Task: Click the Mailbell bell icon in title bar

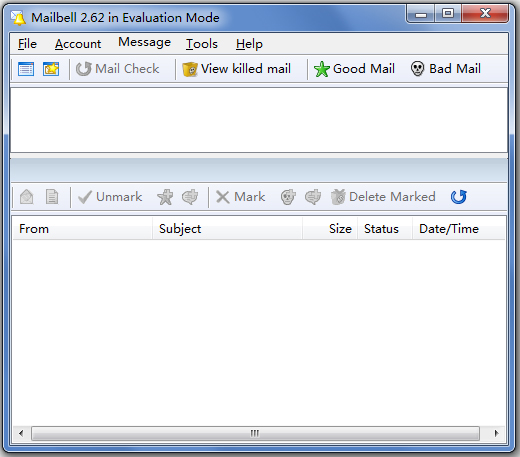Action: tap(18, 18)
